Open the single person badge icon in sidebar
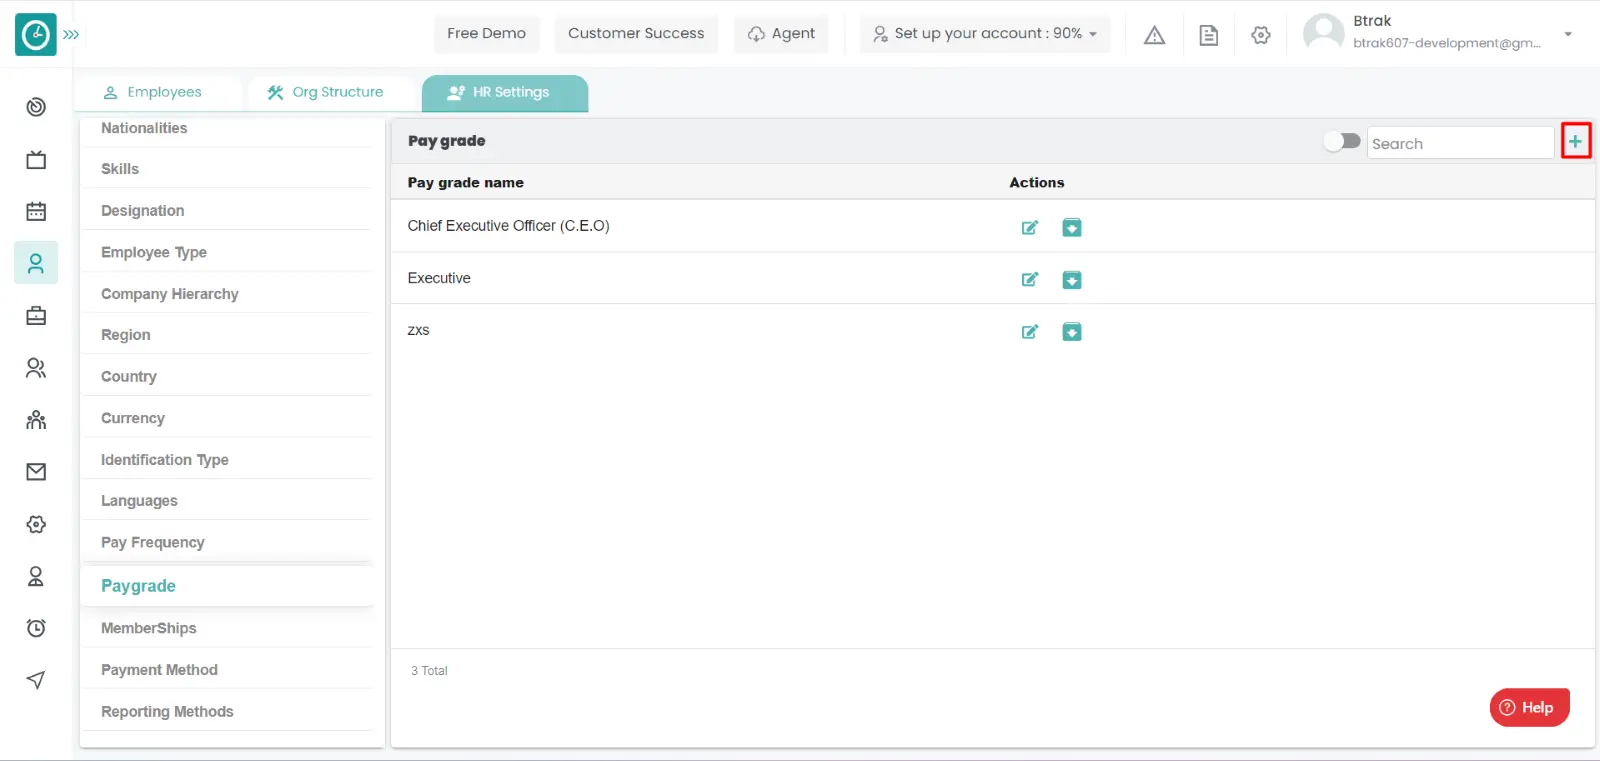The height and width of the screenshot is (761, 1600). (36, 576)
